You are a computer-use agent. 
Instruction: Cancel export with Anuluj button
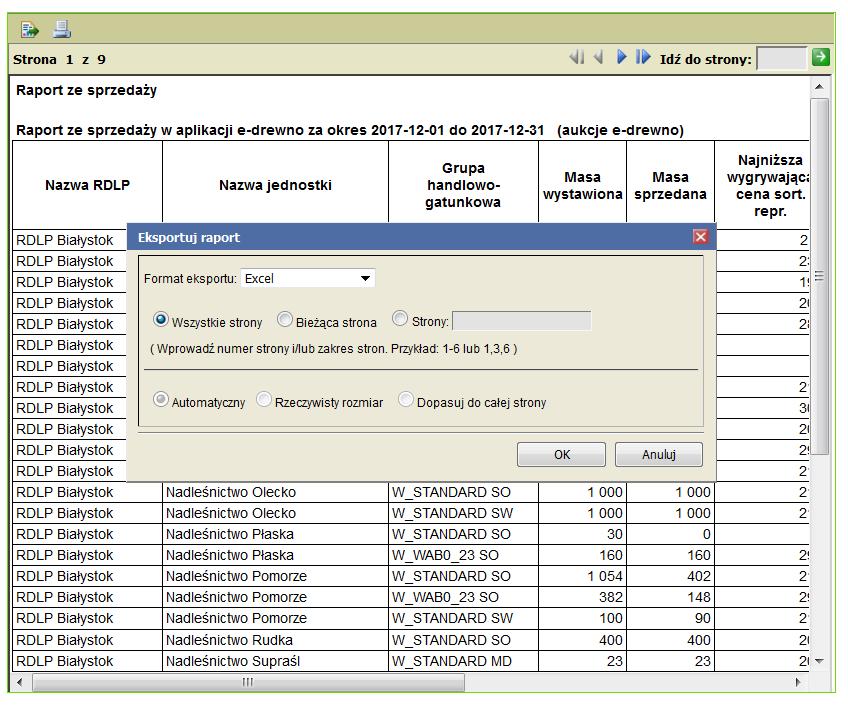659,454
